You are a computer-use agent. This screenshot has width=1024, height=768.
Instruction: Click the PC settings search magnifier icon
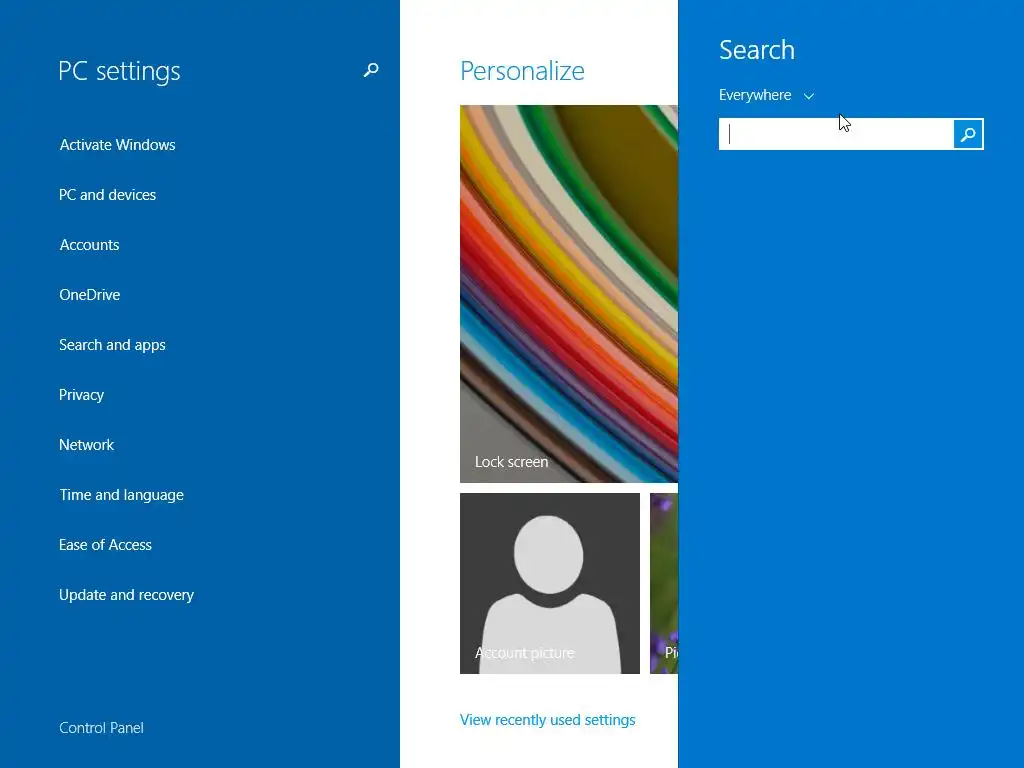coord(371,70)
